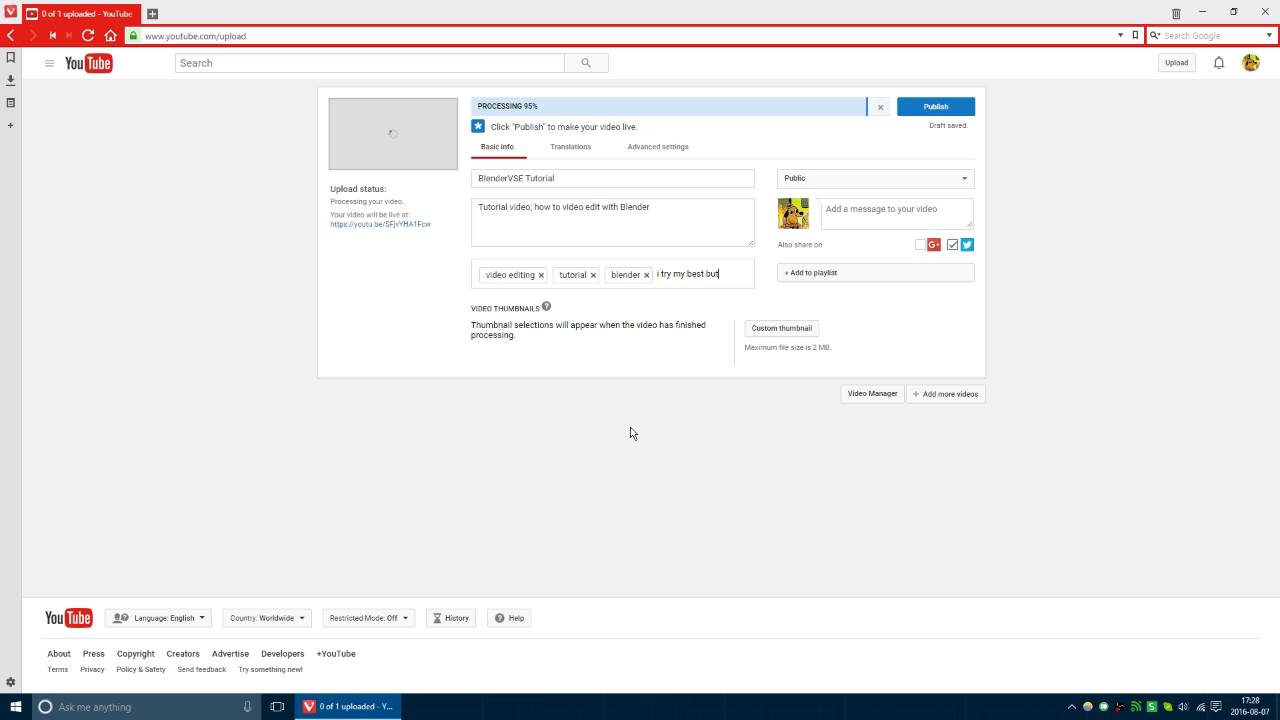Click Cortana microphone icon
1280x720 pixels.
(x=247, y=706)
